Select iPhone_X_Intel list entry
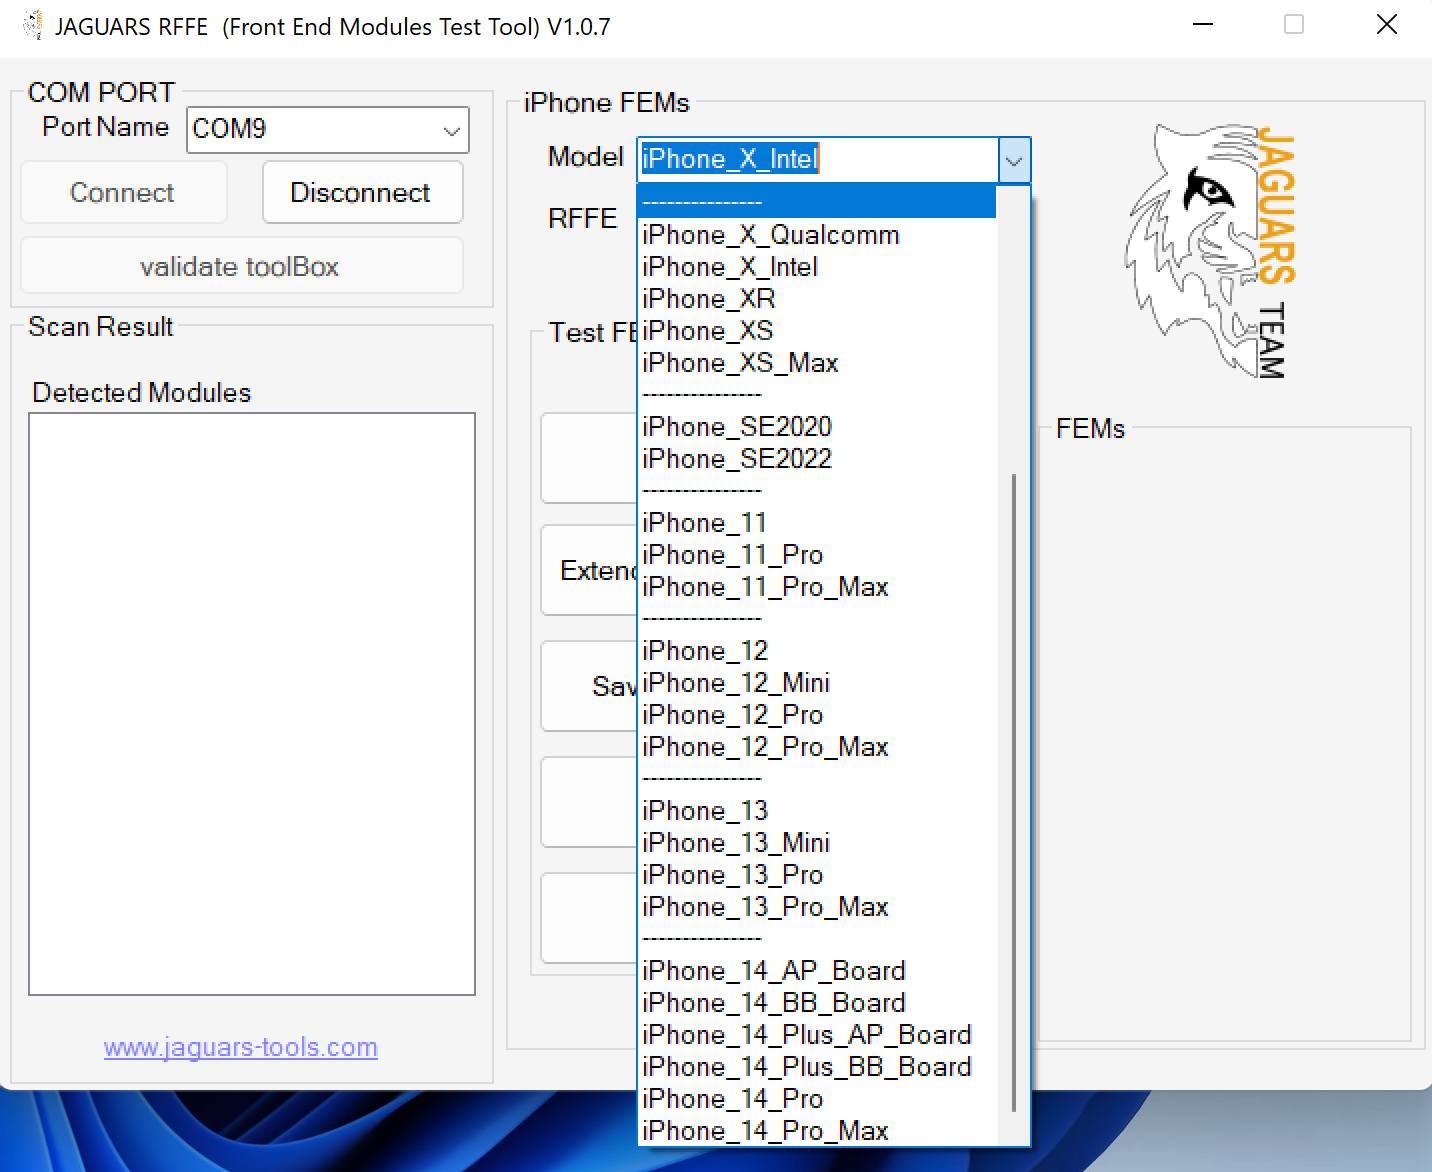Screen dimensions: 1432x1172 pos(818,267)
